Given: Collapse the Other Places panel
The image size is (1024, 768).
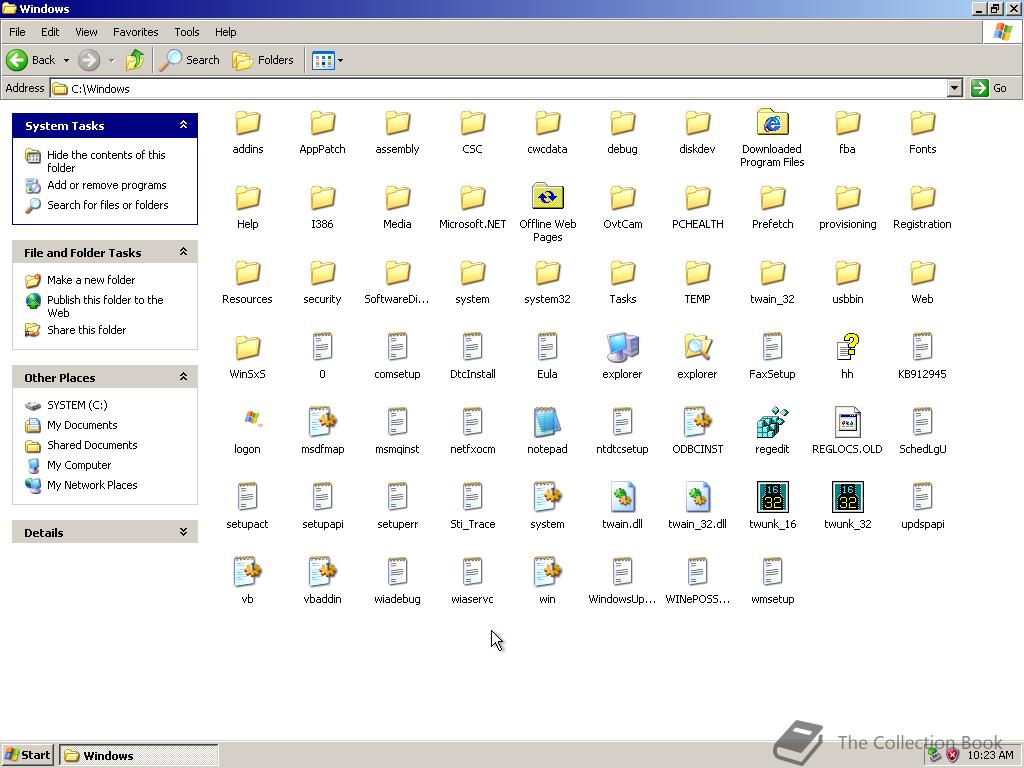Looking at the screenshot, I should pos(184,377).
